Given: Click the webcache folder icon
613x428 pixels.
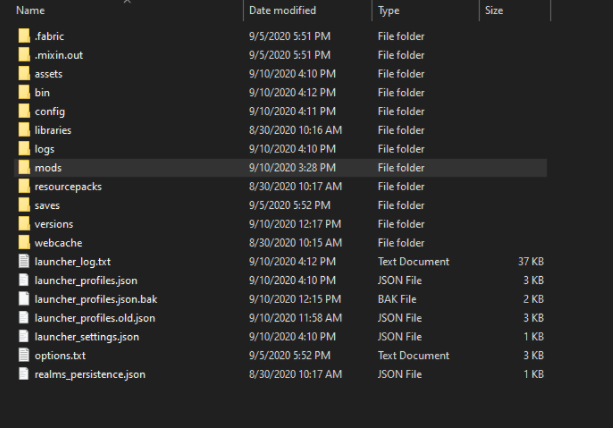Looking at the screenshot, I should (x=24, y=242).
